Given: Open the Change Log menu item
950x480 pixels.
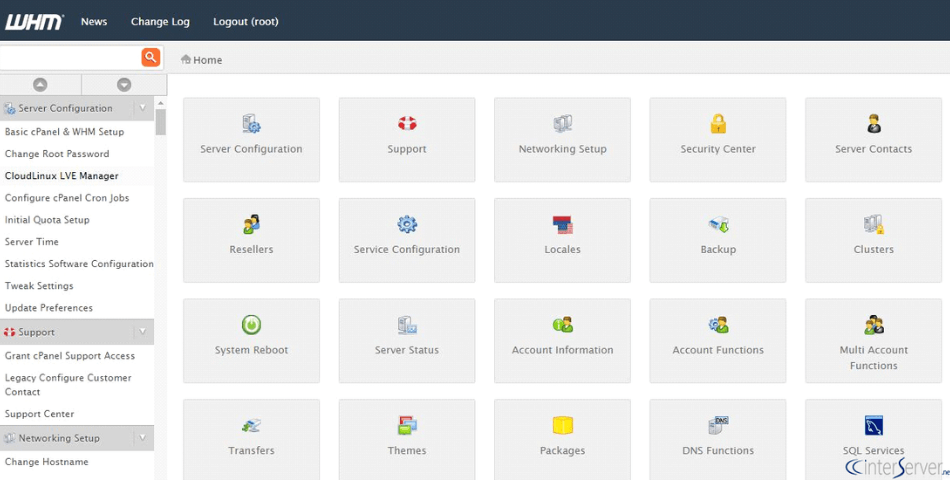Looking at the screenshot, I should [160, 21].
